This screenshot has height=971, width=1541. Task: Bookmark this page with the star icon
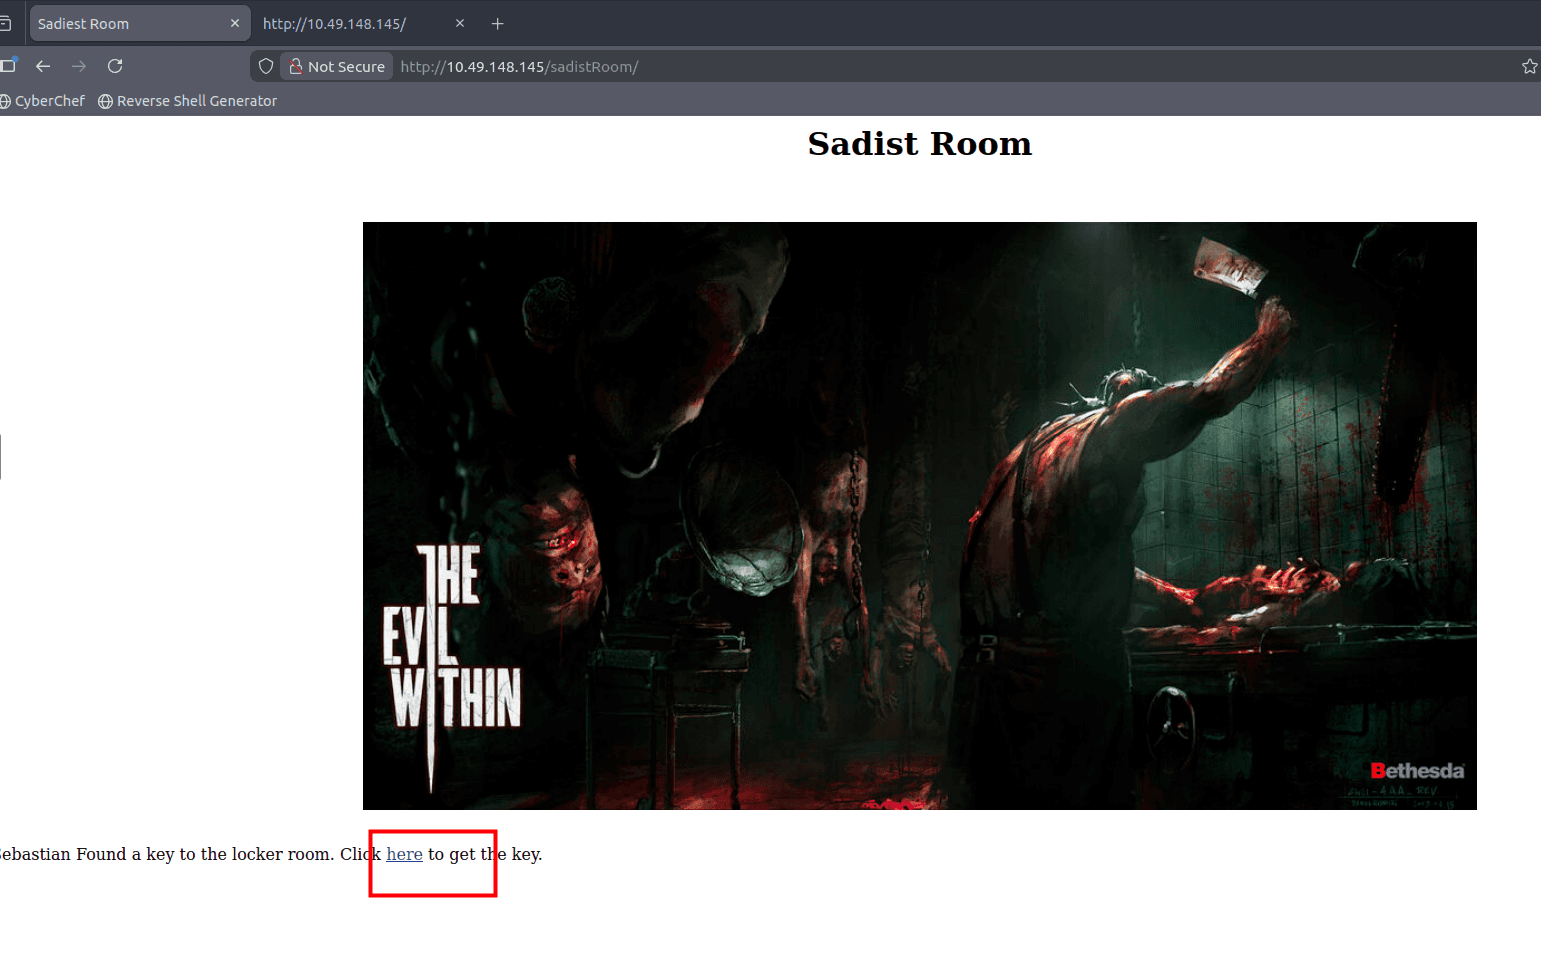point(1529,66)
